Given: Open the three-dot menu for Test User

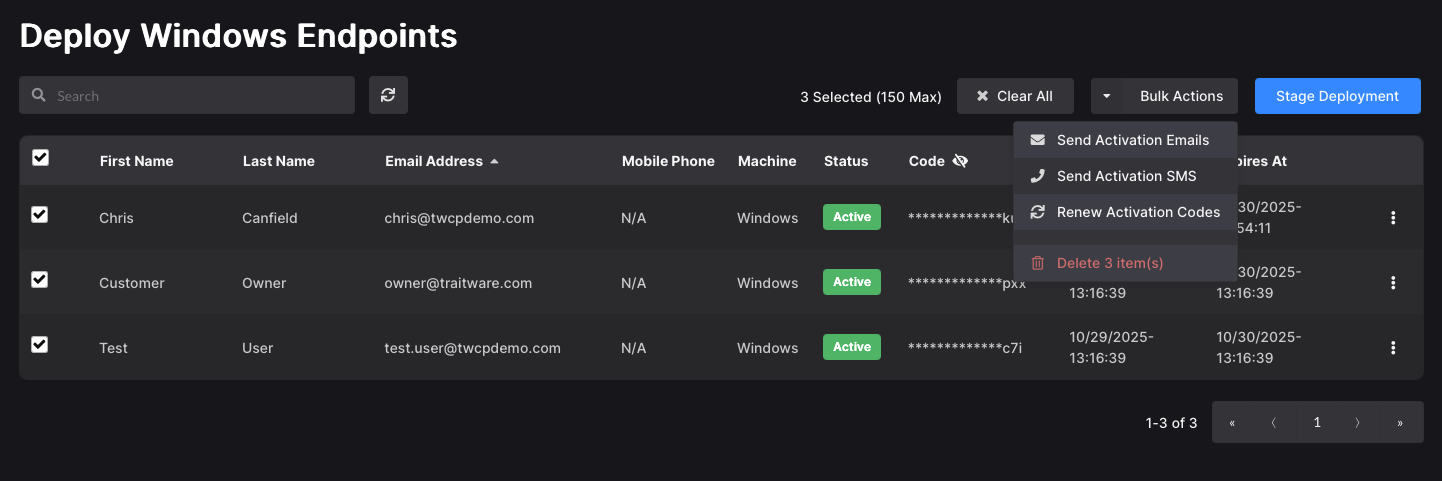Looking at the screenshot, I should tap(1393, 348).
